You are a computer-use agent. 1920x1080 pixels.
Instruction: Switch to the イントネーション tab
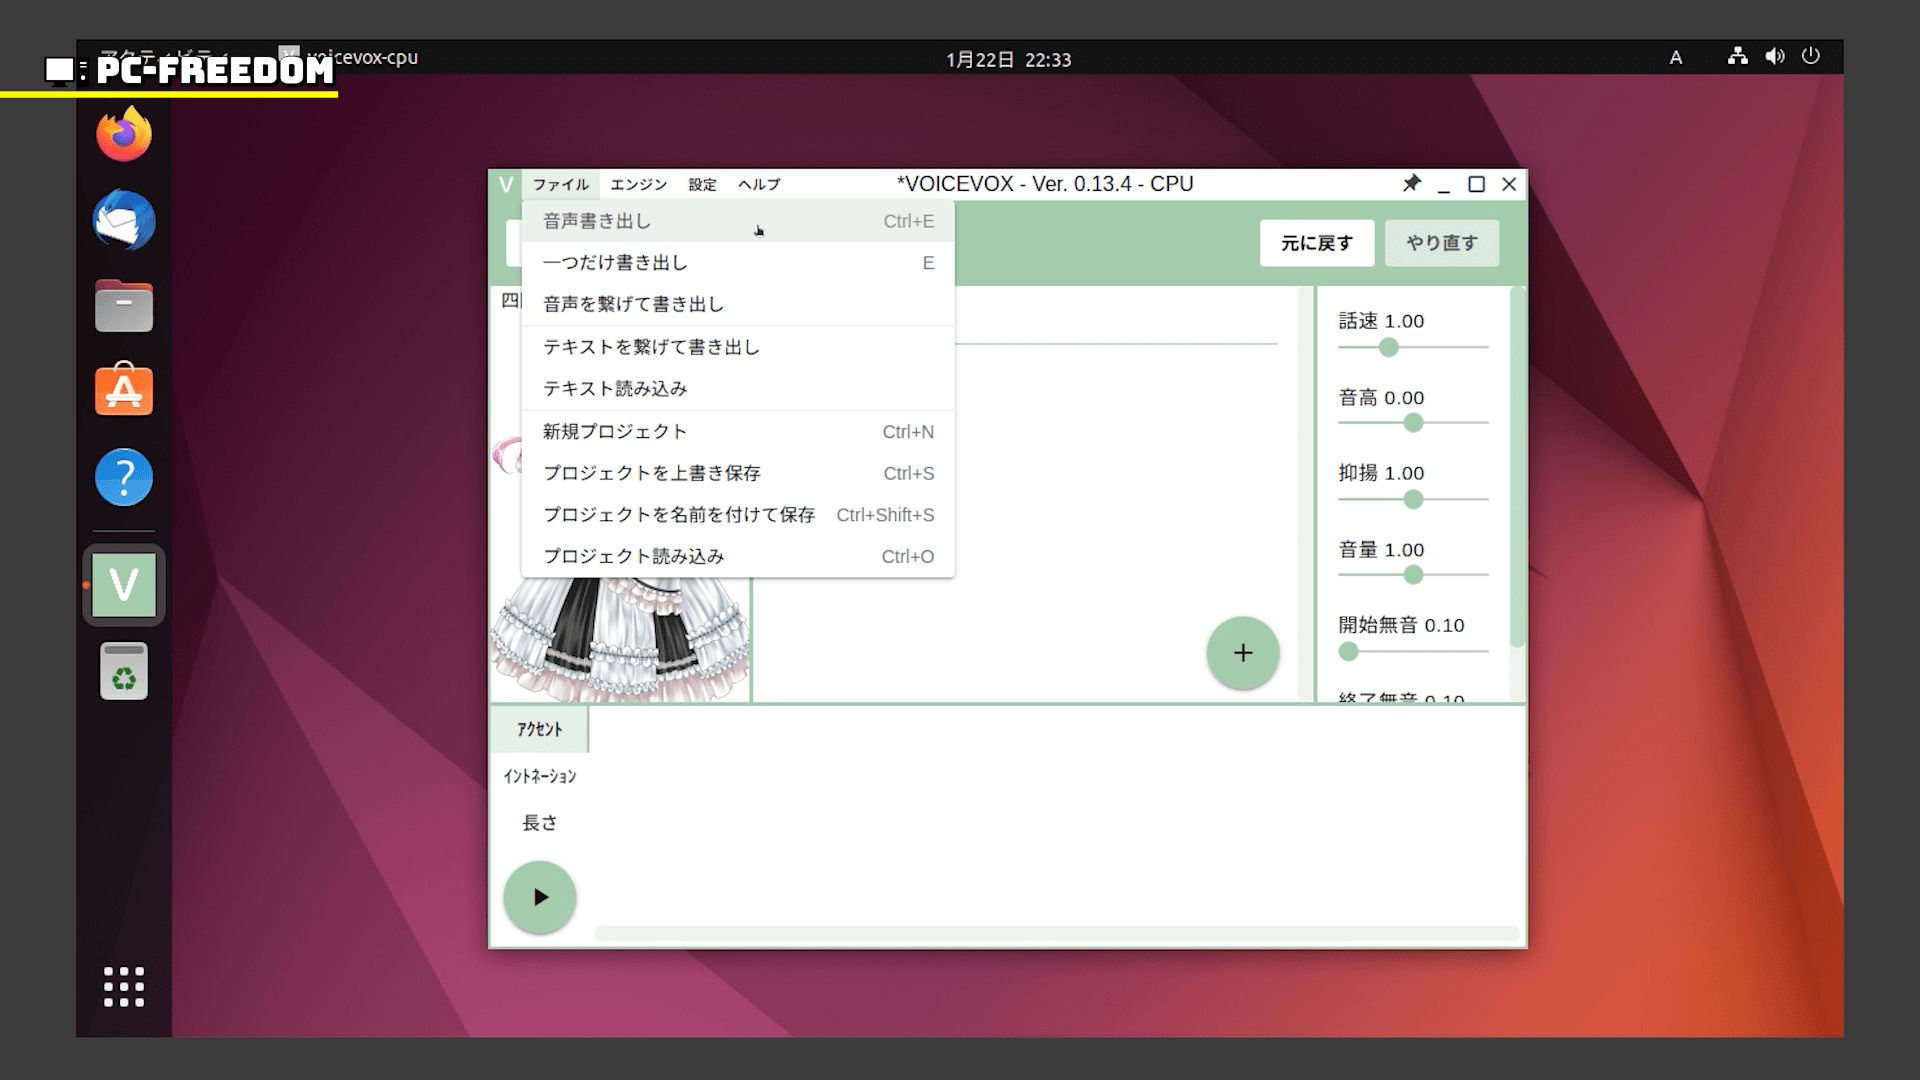pos(540,776)
